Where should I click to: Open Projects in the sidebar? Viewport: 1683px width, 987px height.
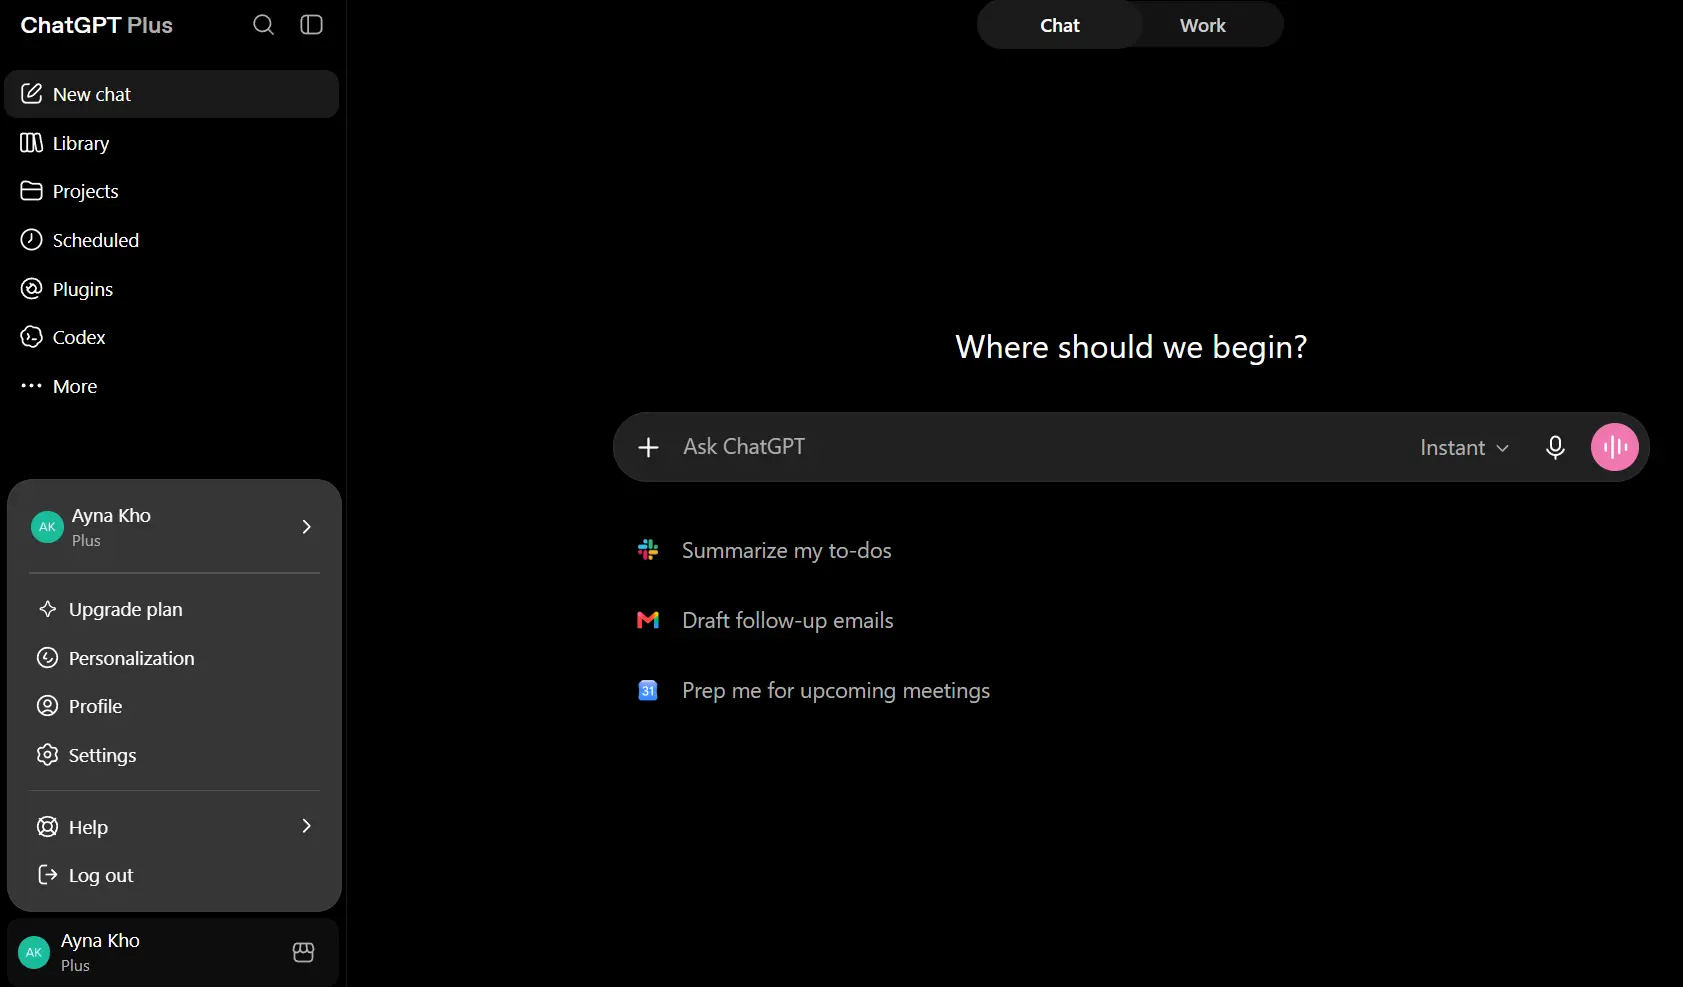(172, 191)
